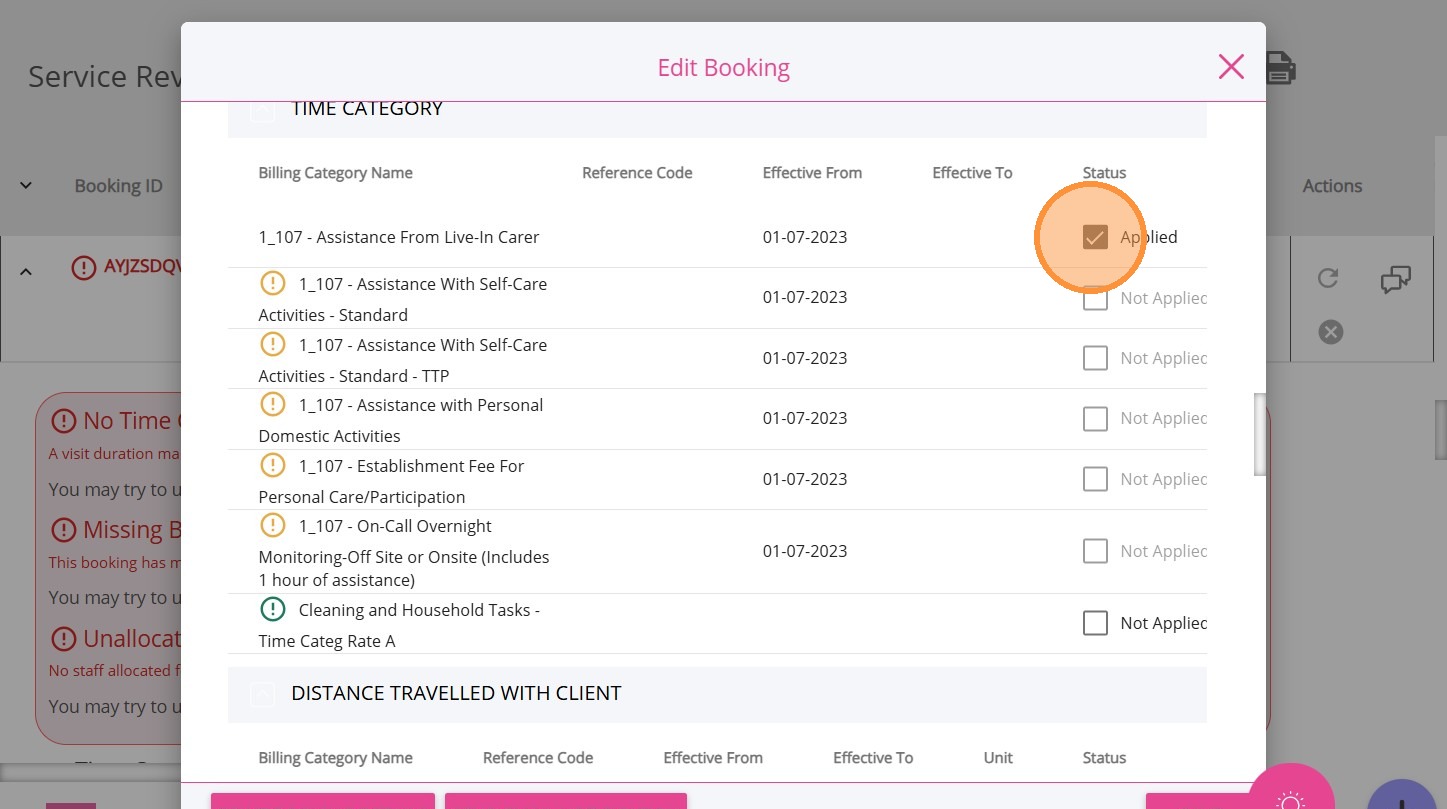Click the refresh icon in Actions column
The image size is (1447, 809).
pyautogui.click(x=1328, y=278)
